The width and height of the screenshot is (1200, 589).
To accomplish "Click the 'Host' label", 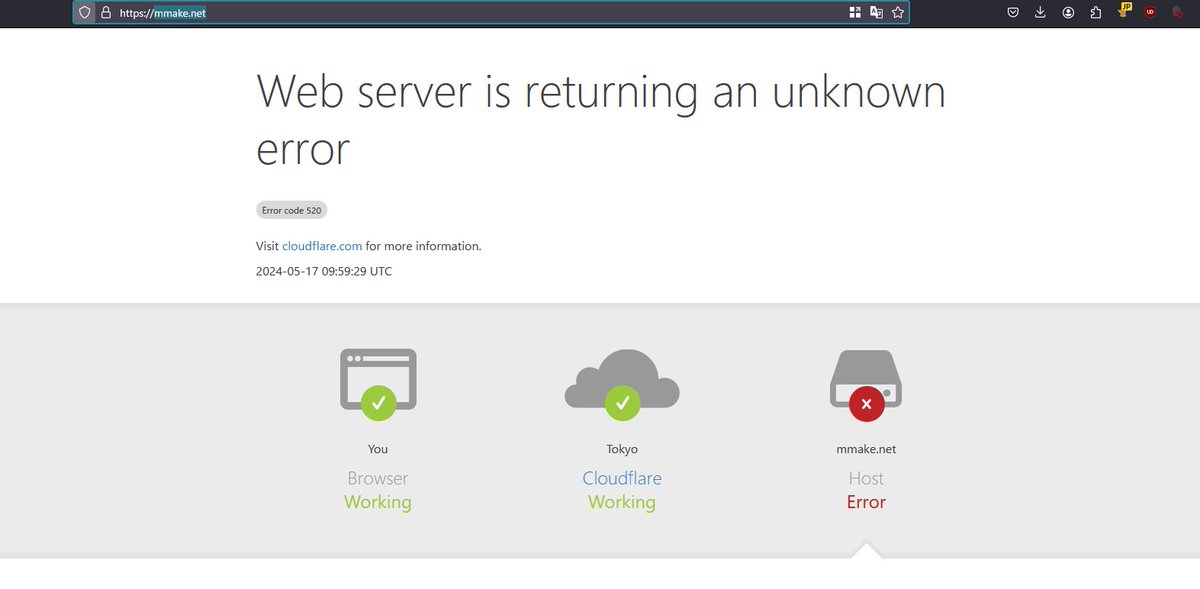I will 866,478.
